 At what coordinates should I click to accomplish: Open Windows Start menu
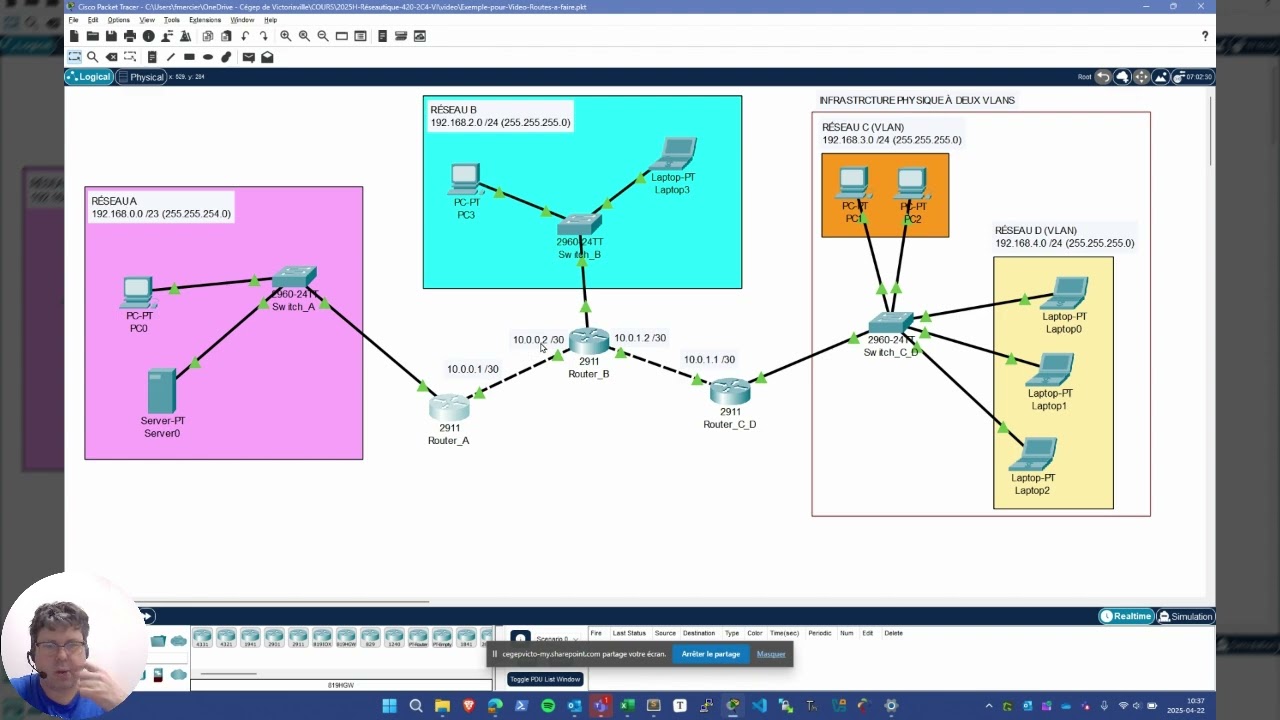[x=389, y=706]
